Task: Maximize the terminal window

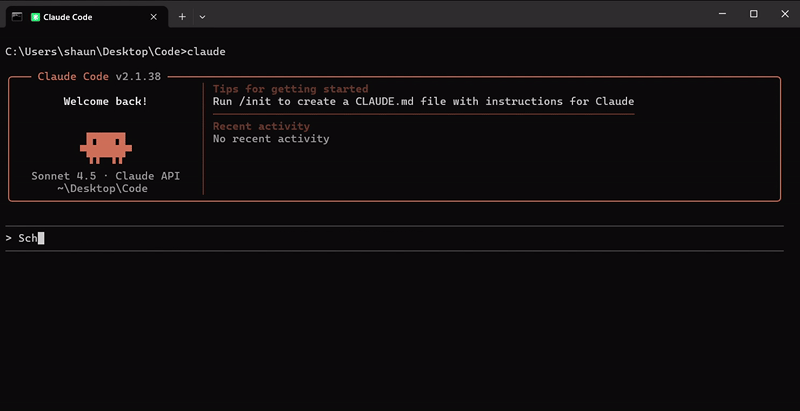Action: [x=754, y=14]
